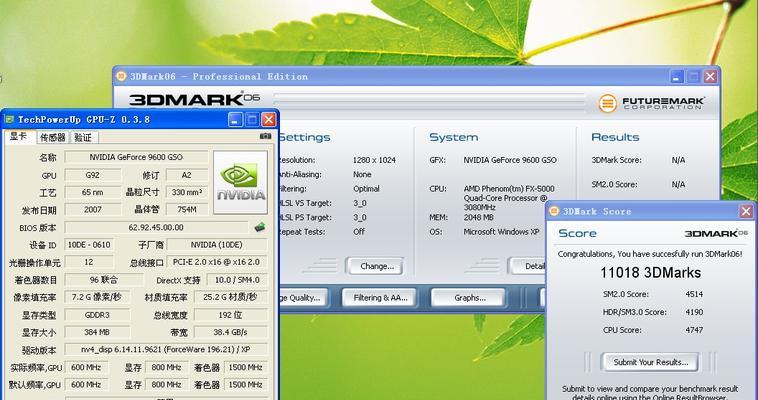Click the 384 MB memory size value
The image size is (758, 400).
click(97, 332)
